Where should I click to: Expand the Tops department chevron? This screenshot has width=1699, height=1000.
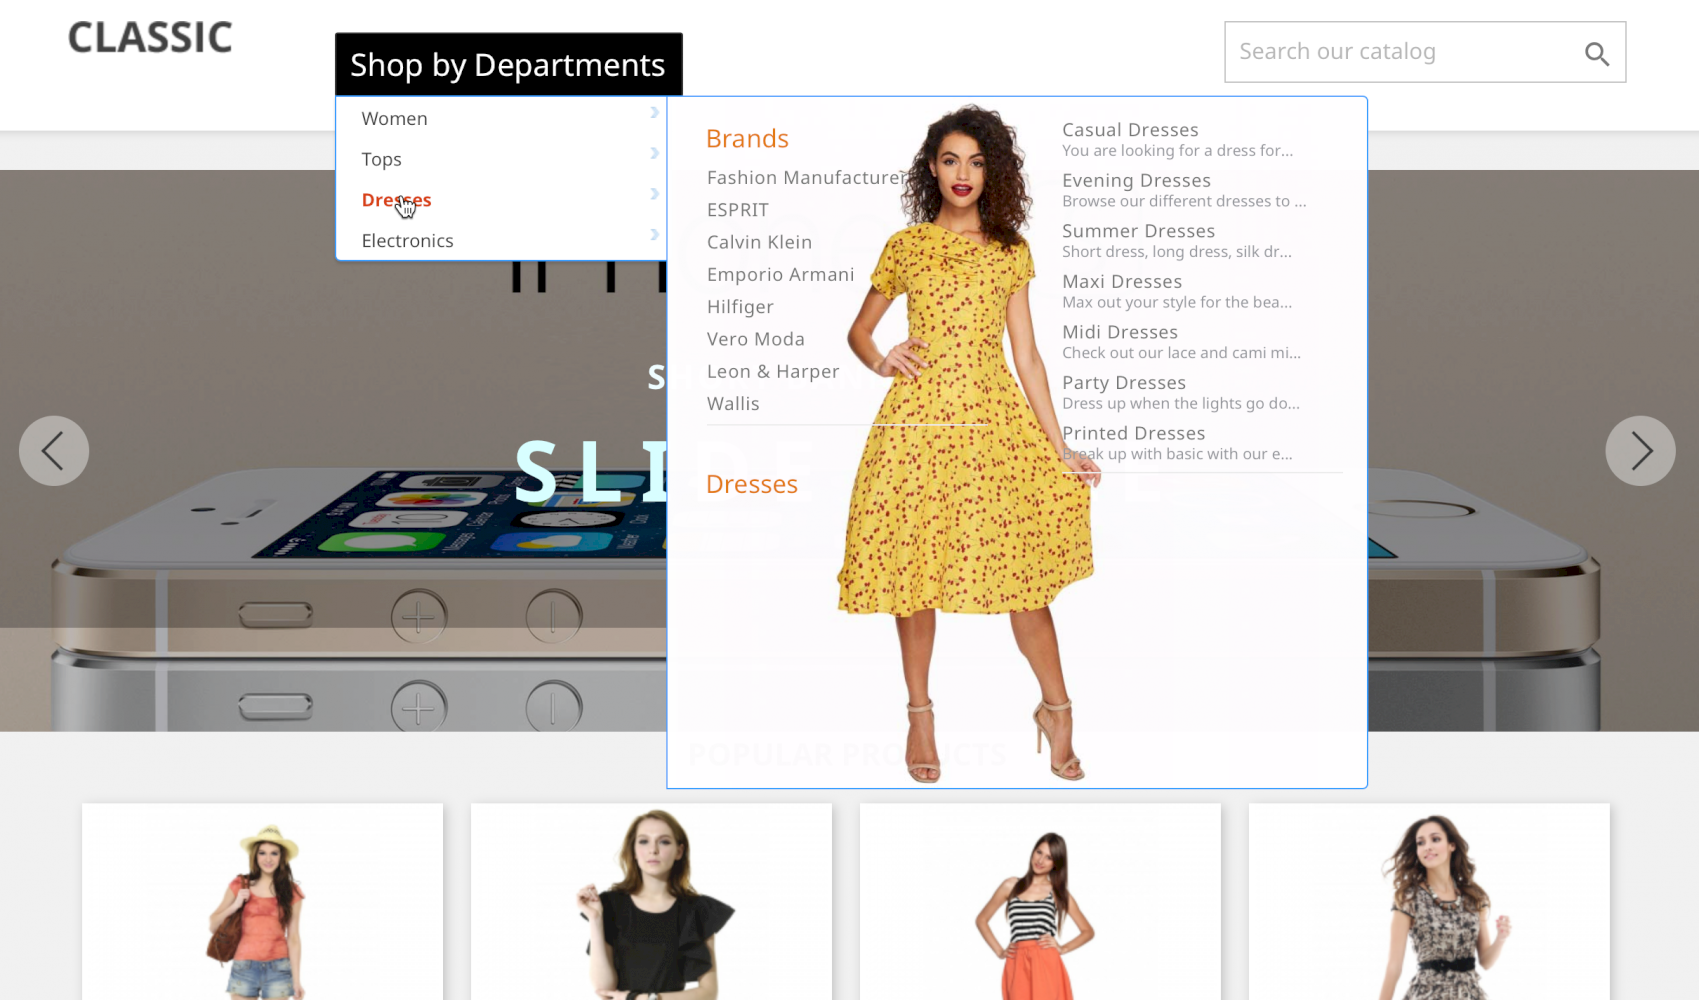point(655,153)
